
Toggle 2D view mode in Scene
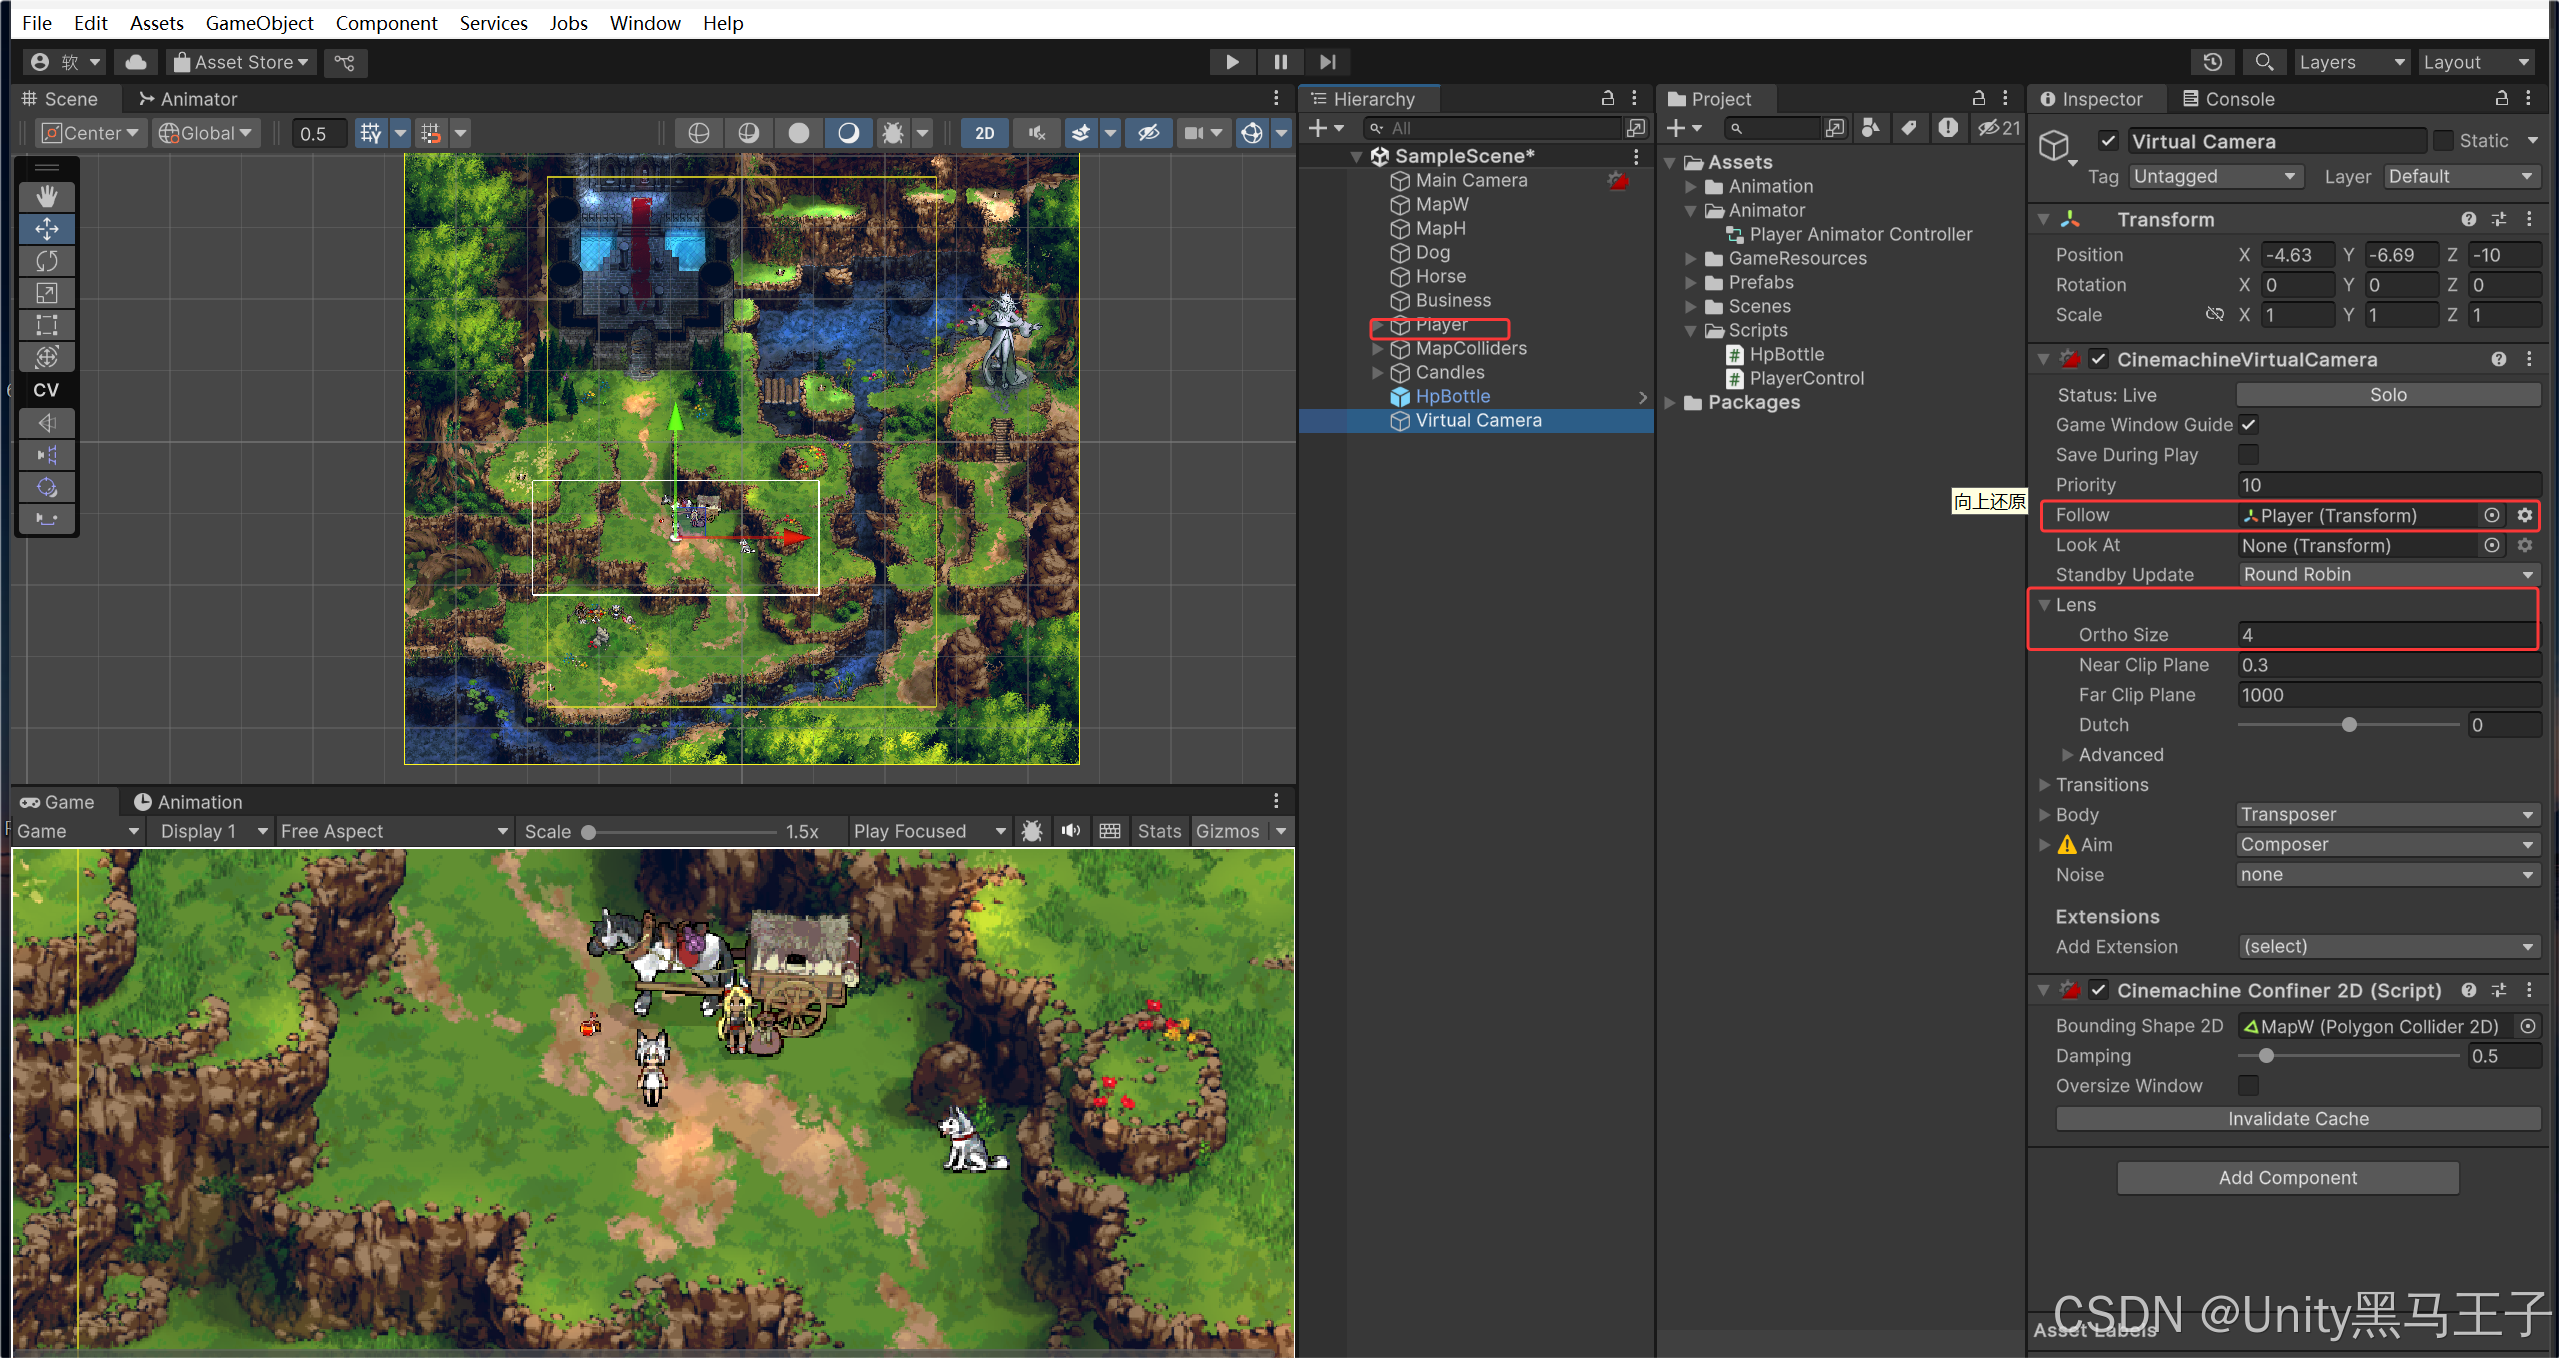[984, 133]
